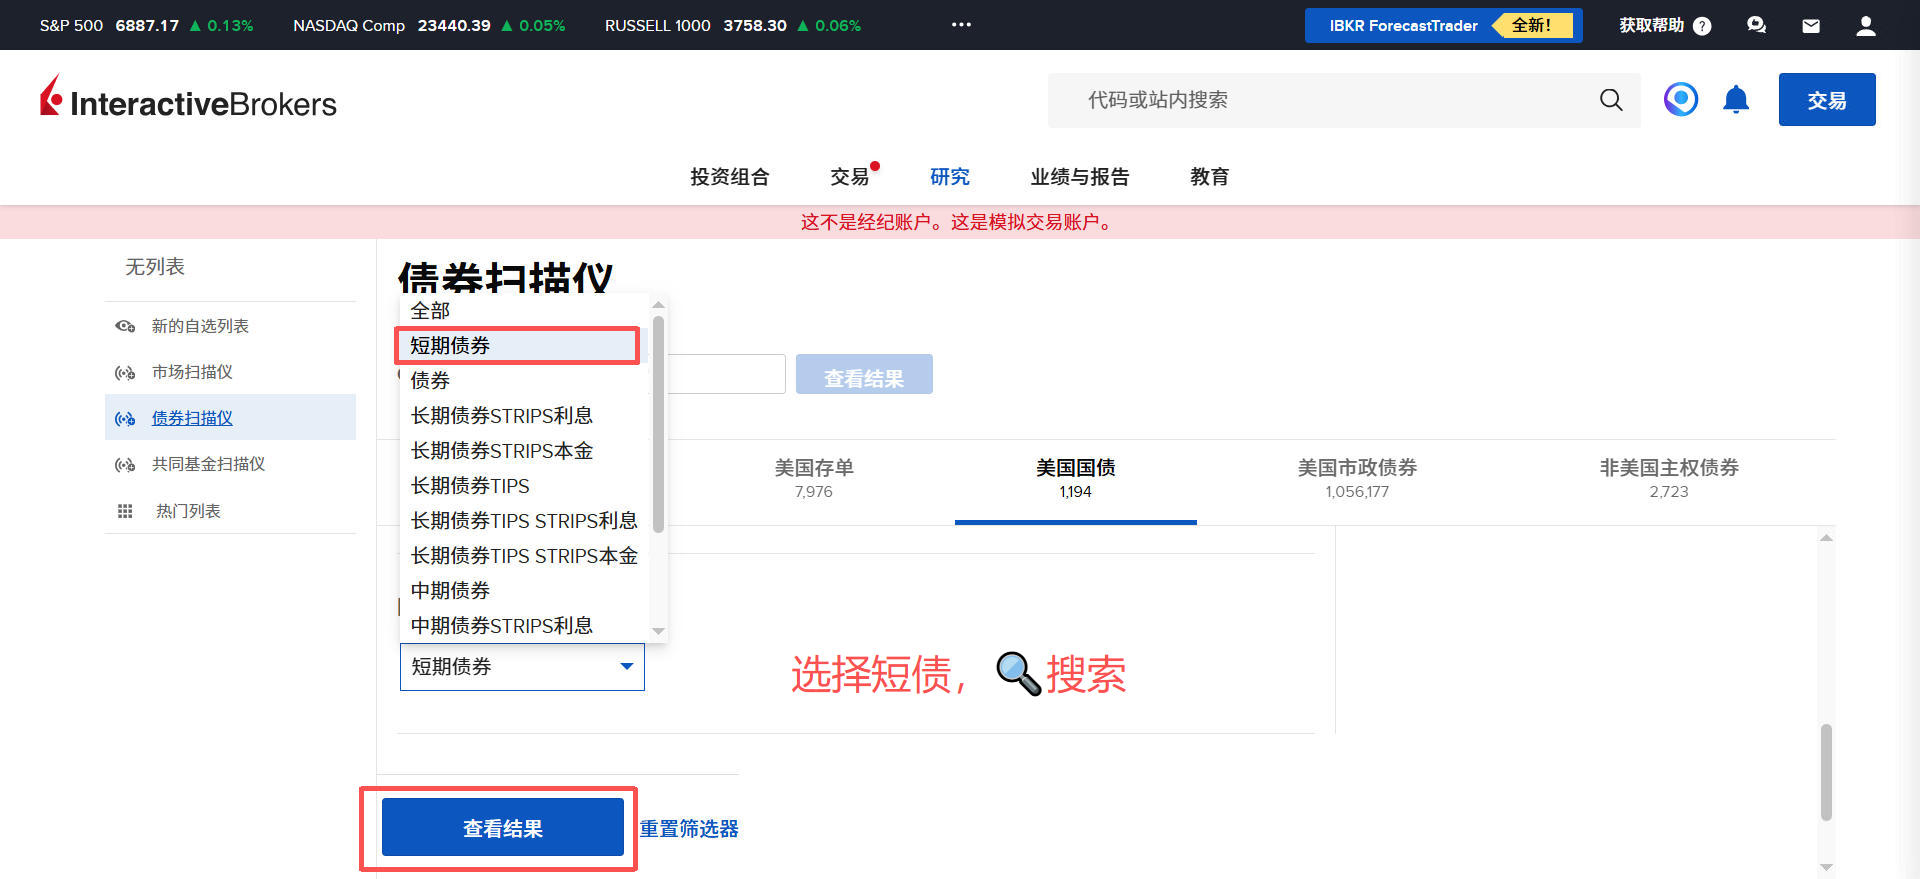1920x879 pixels.
Task: Click the 交易 button in header
Action: pyautogui.click(x=1826, y=100)
